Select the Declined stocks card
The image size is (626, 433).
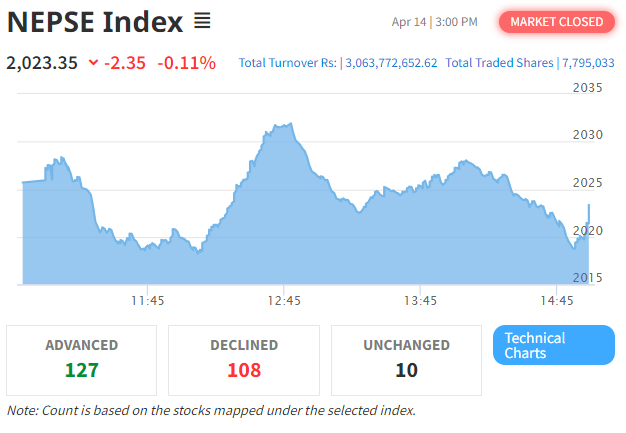coord(244,359)
